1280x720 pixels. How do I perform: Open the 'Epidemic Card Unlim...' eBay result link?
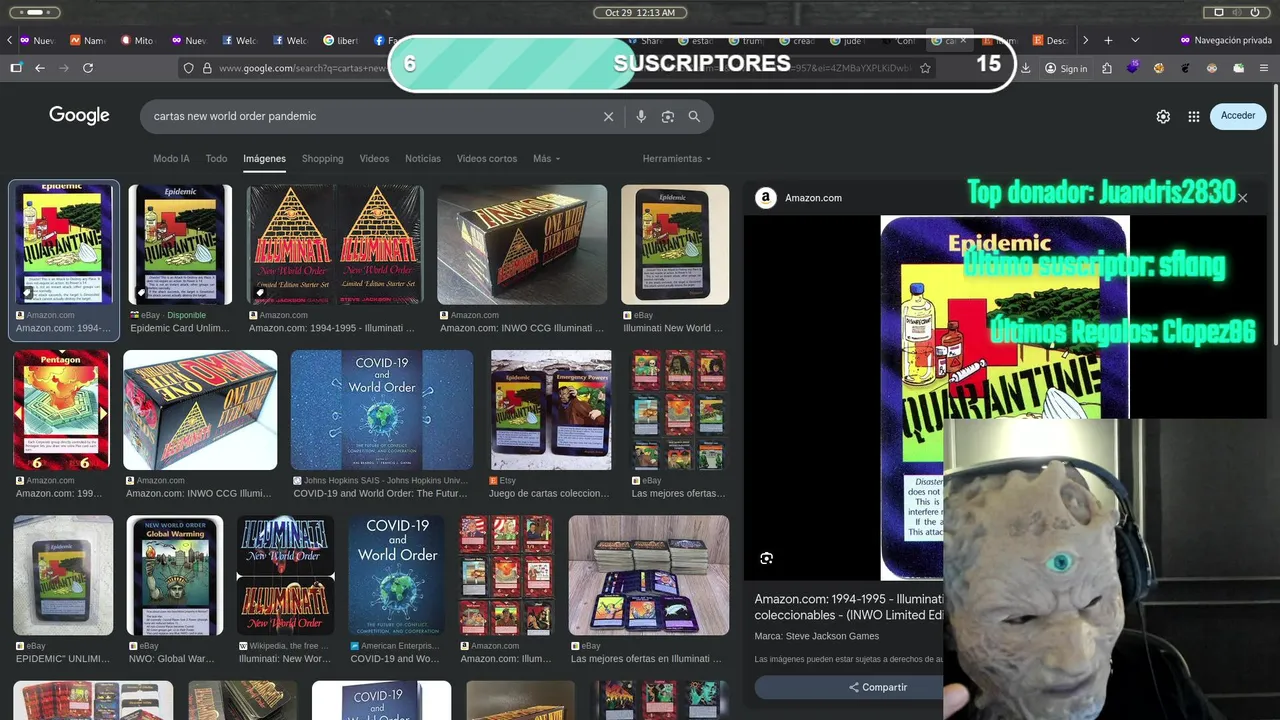[180, 328]
